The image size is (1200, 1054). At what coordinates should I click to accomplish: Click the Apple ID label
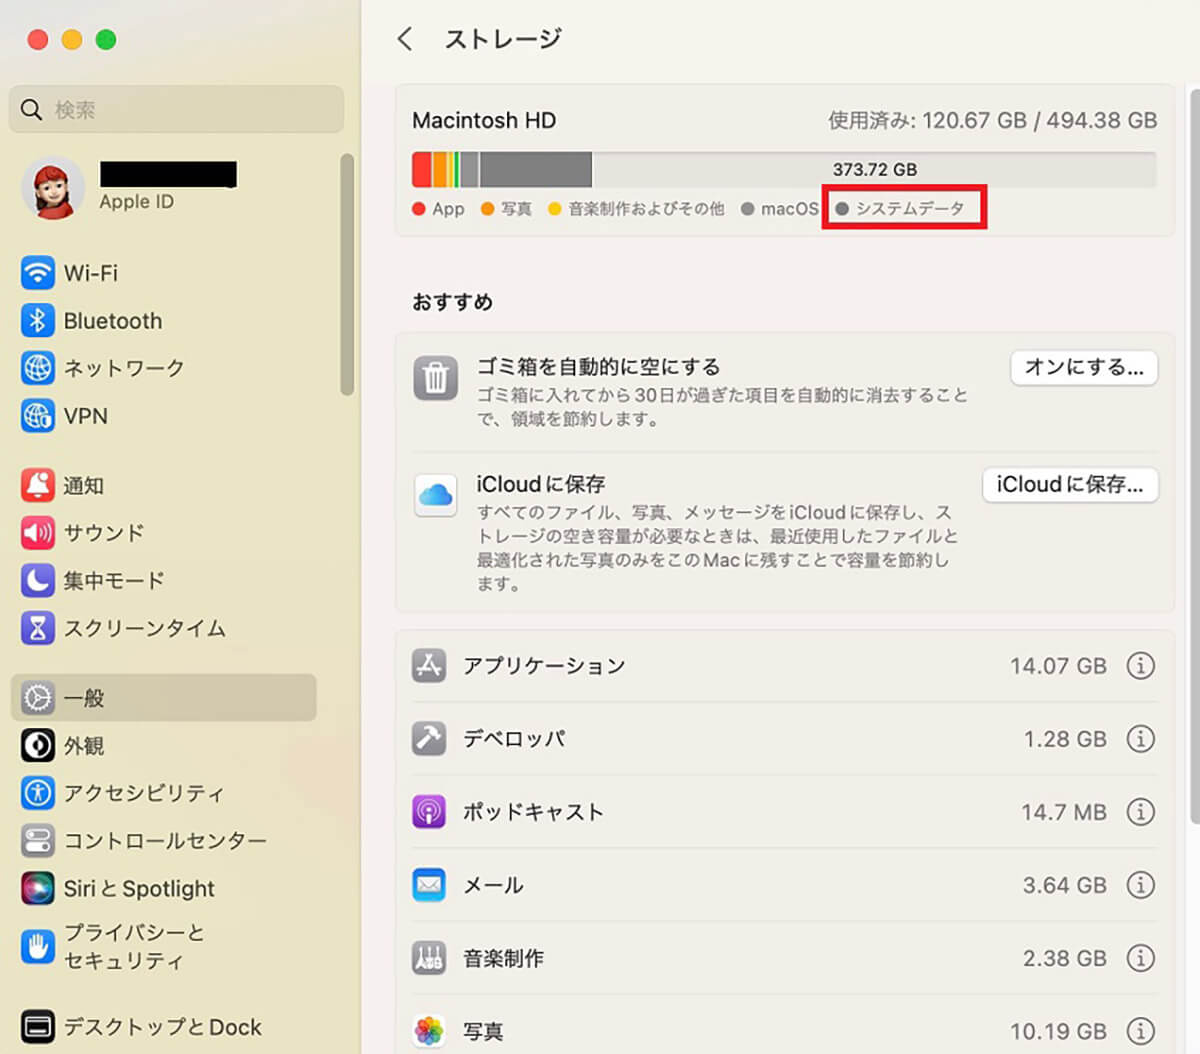136,202
